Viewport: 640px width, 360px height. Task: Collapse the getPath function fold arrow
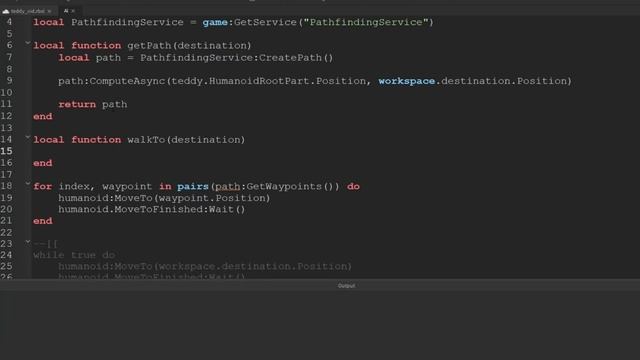(28, 42)
